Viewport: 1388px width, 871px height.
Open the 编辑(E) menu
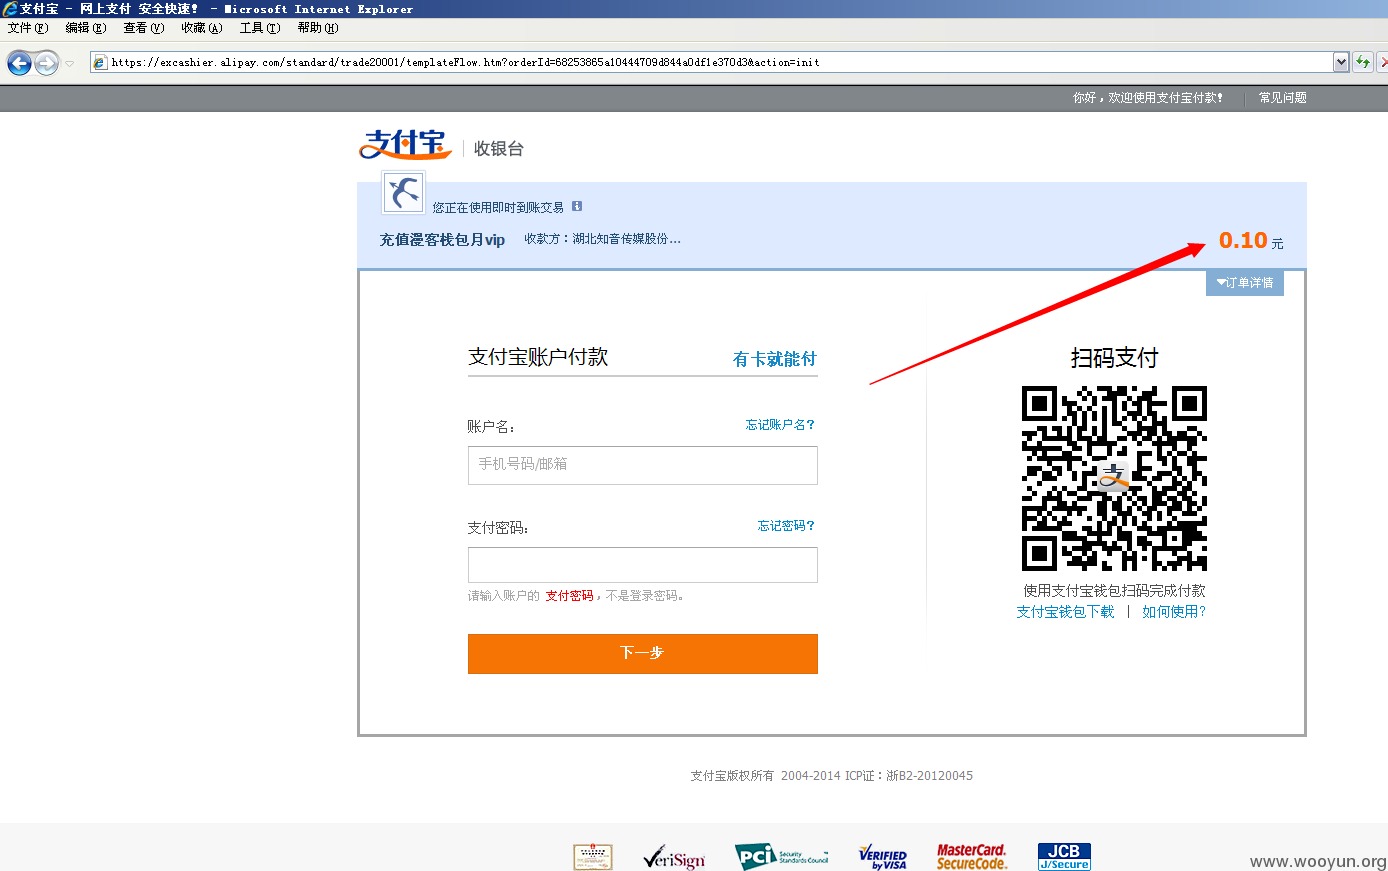click(86, 28)
